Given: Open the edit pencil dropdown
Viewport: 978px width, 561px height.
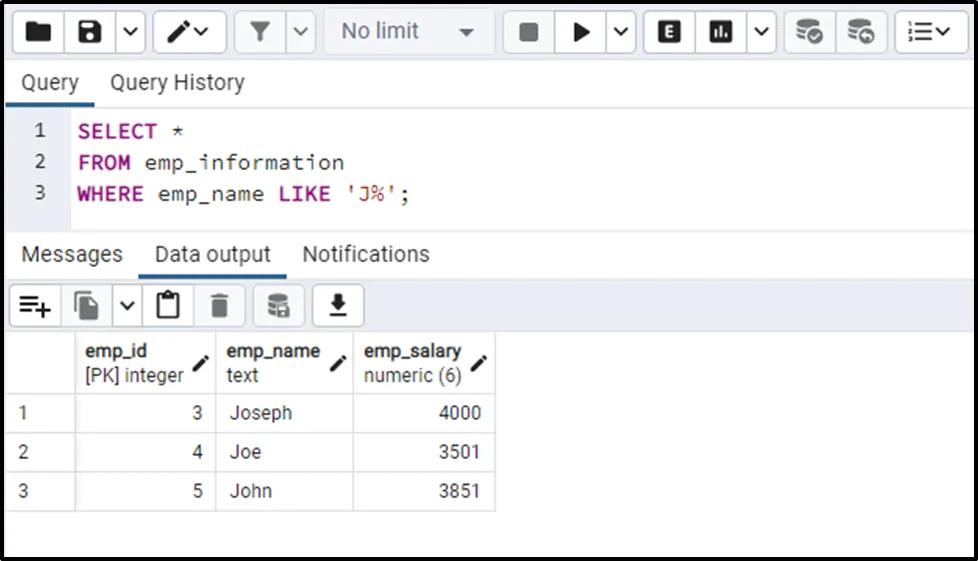Looking at the screenshot, I should (x=187, y=32).
